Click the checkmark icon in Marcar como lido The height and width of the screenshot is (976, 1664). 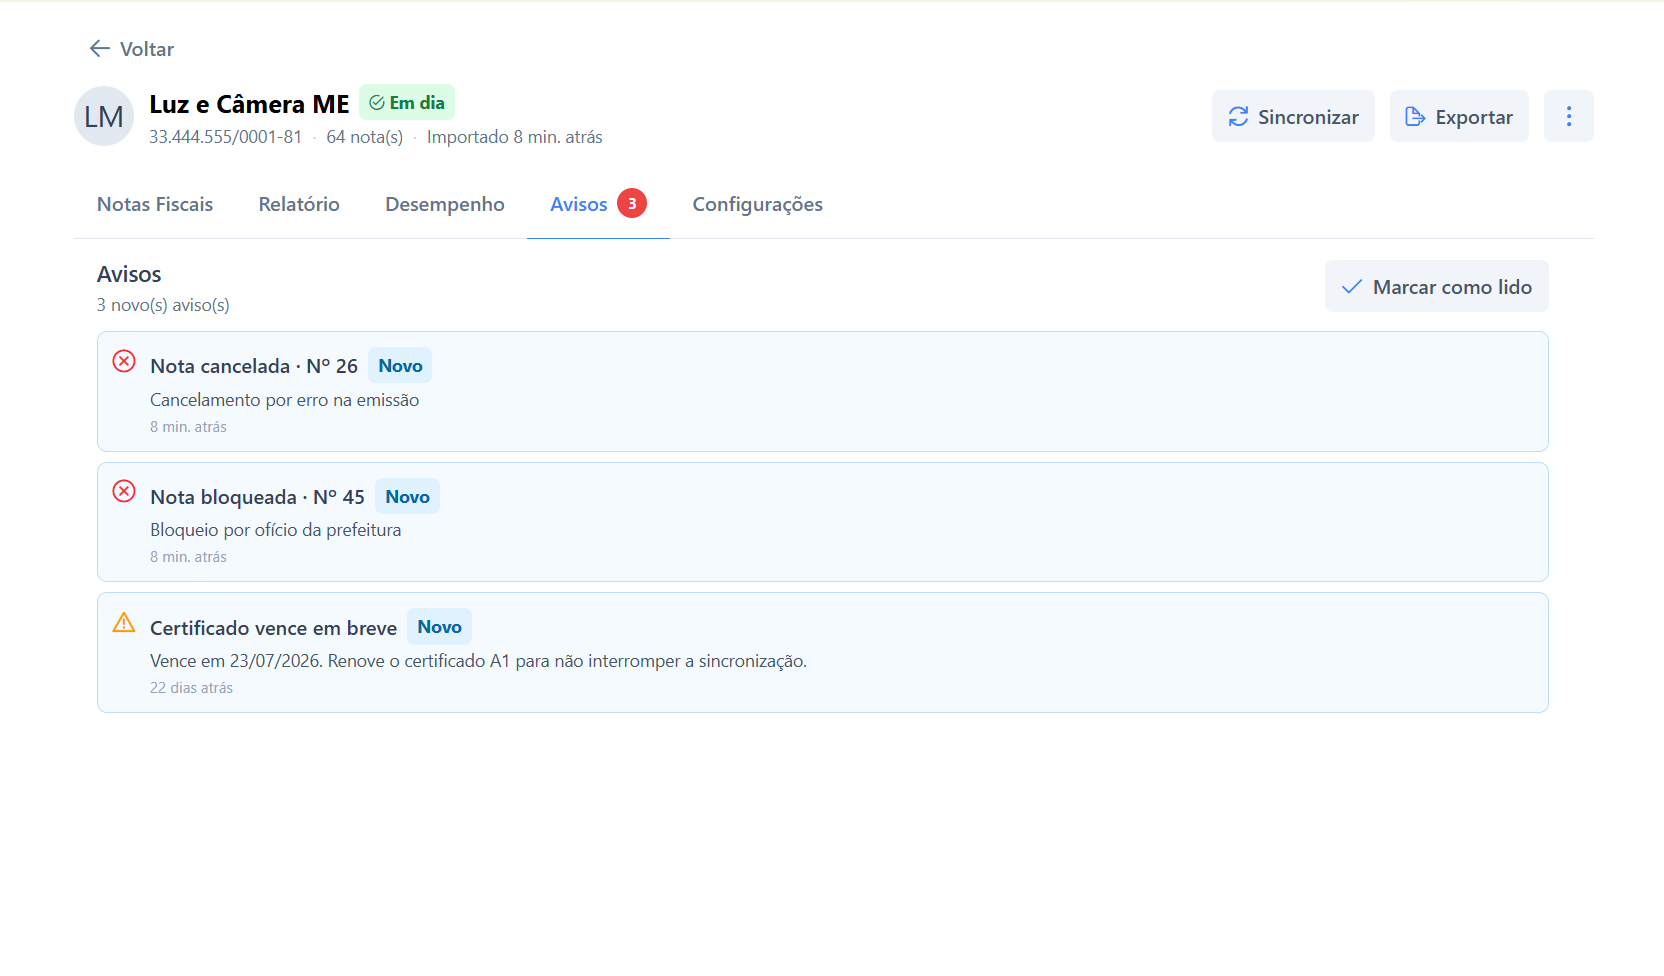pyautogui.click(x=1352, y=286)
